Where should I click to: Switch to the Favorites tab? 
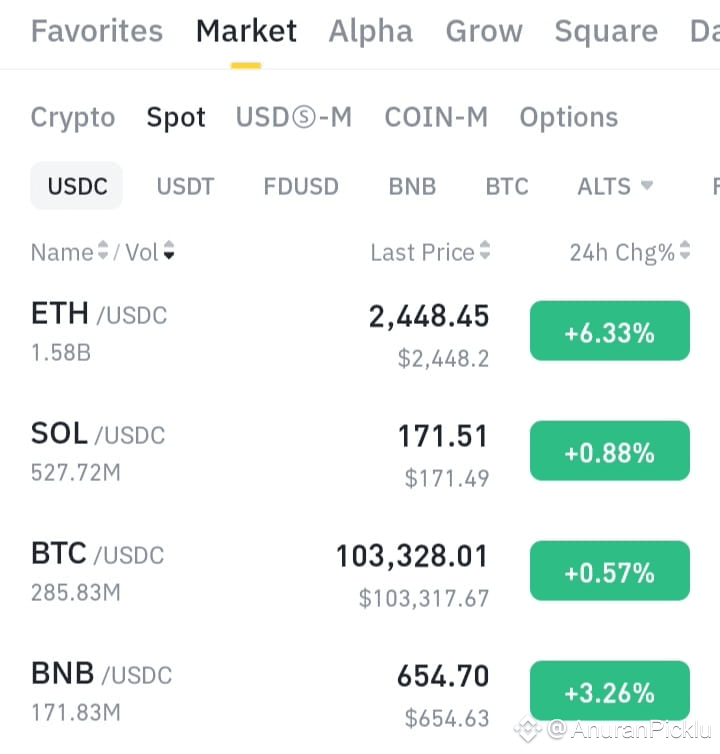[97, 31]
